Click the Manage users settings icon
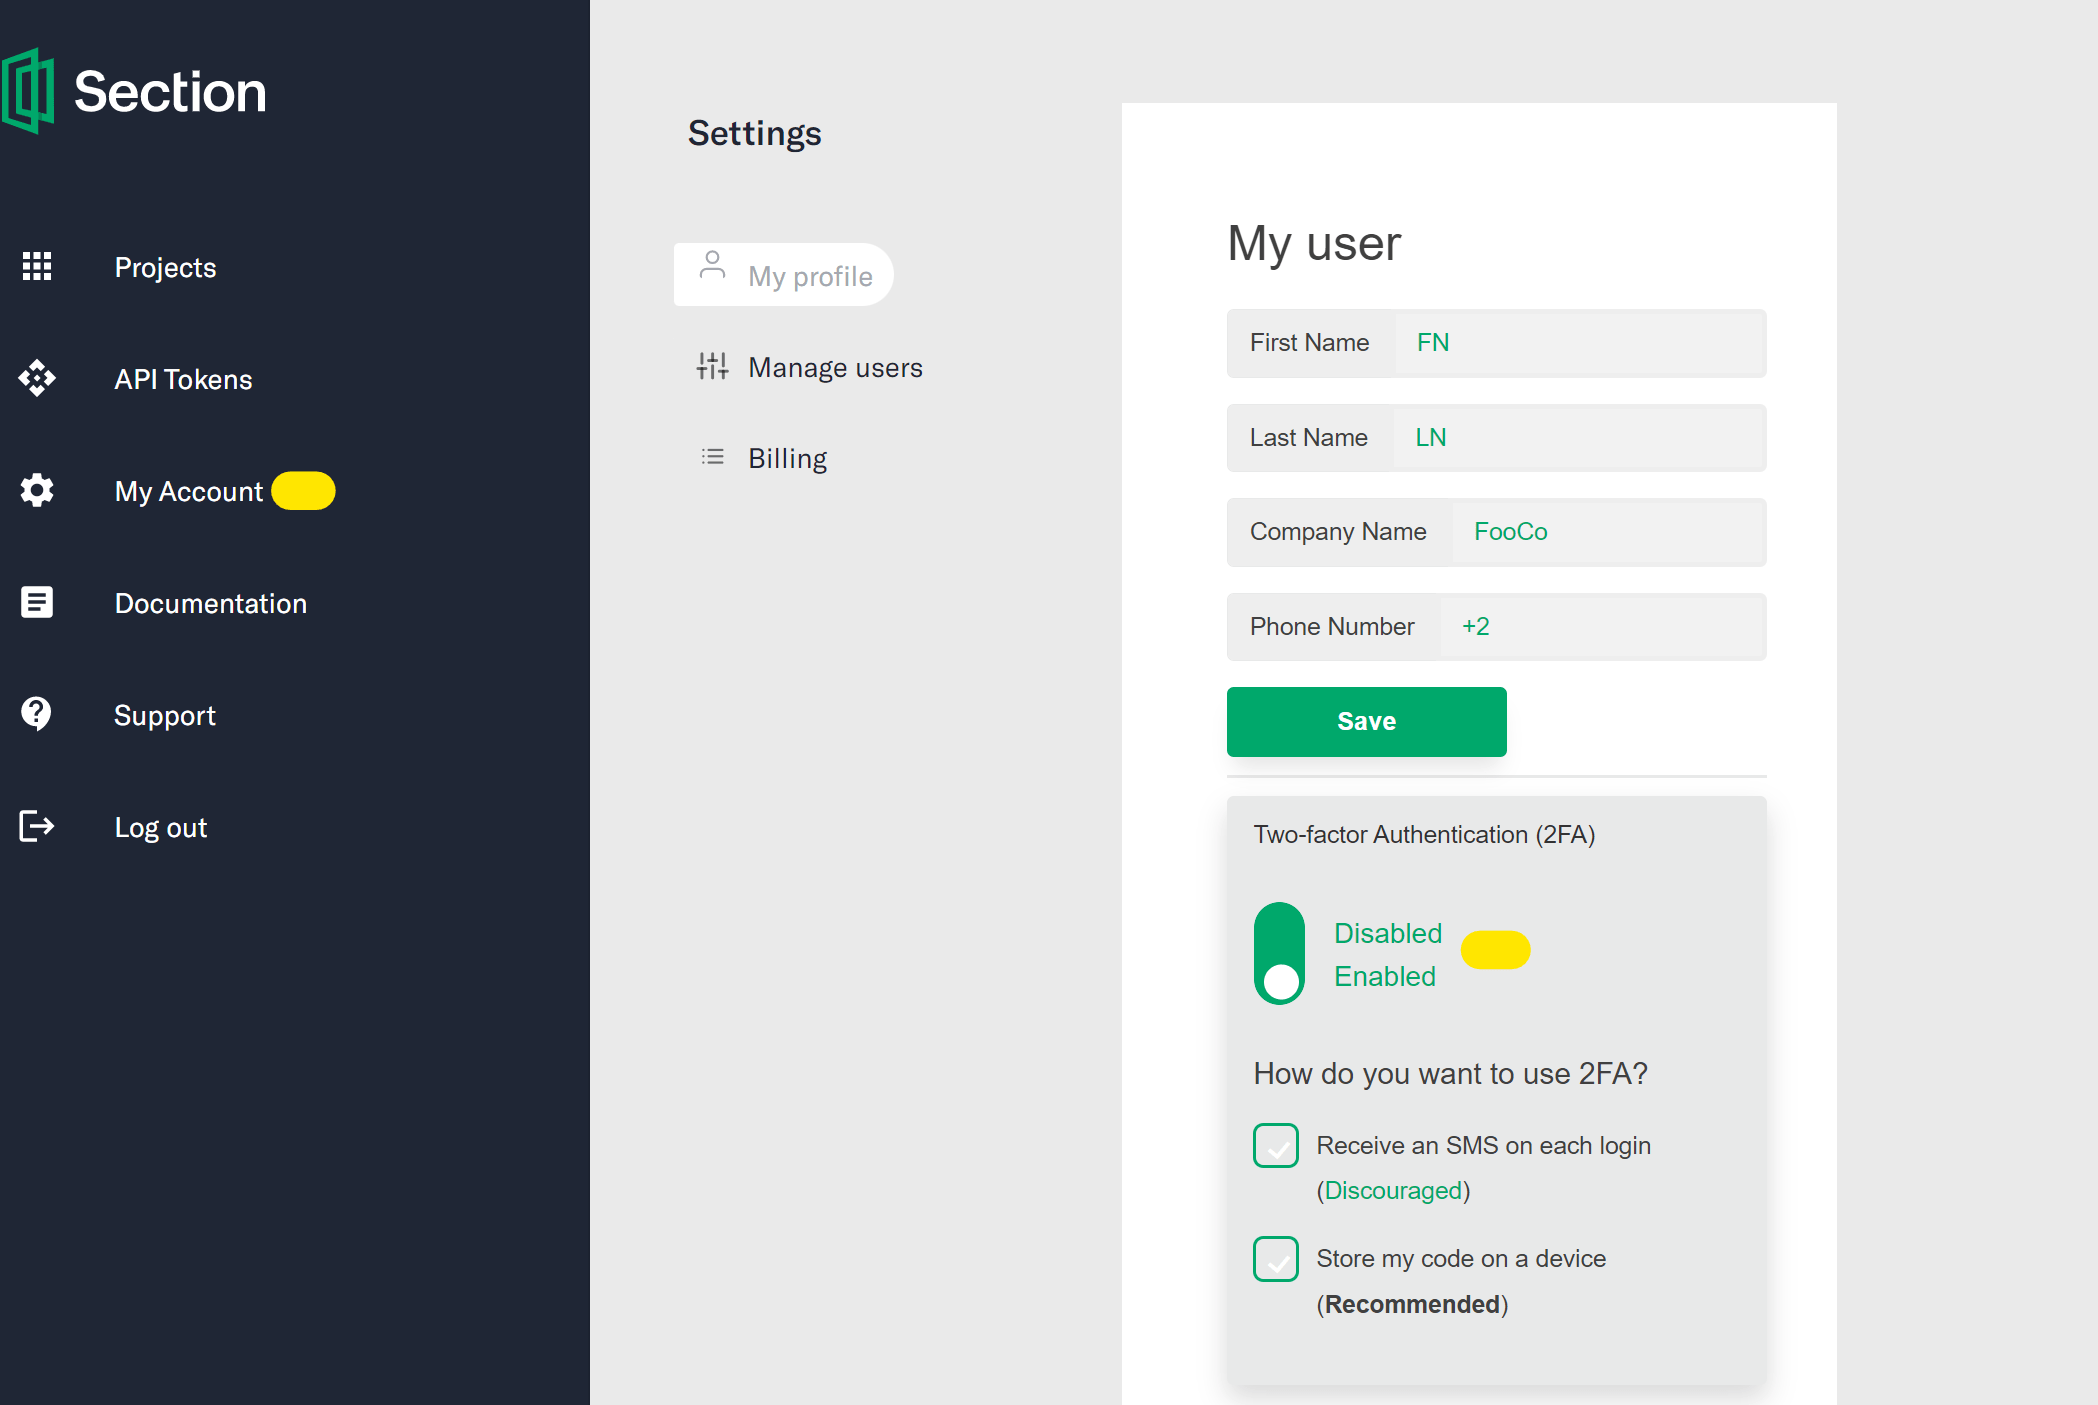Image resolution: width=2098 pixels, height=1405 pixels. [712, 365]
